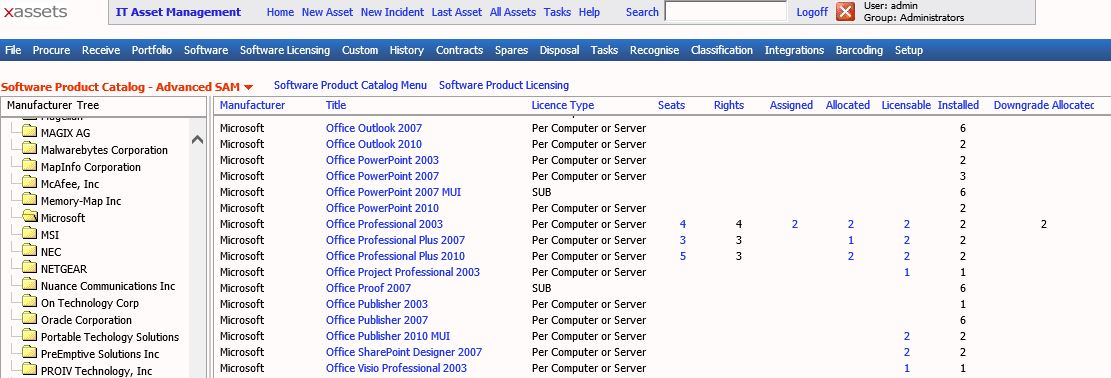Open the Software Product Catalog dropdown arrow

[249, 87]
